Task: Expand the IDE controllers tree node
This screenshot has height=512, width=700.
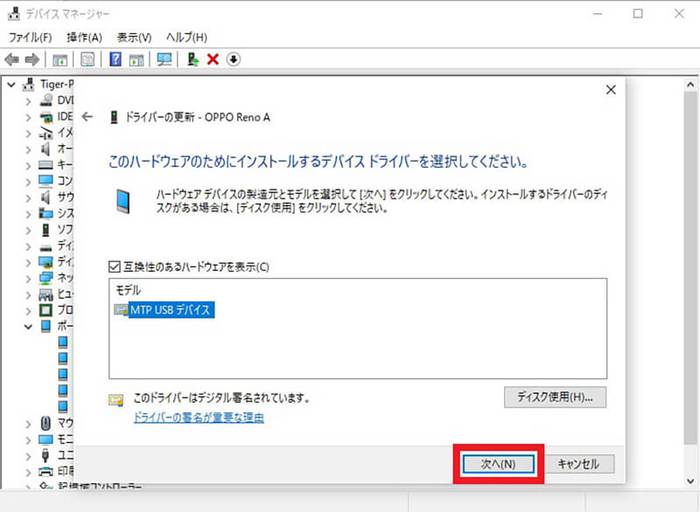Action: (28, 117)
